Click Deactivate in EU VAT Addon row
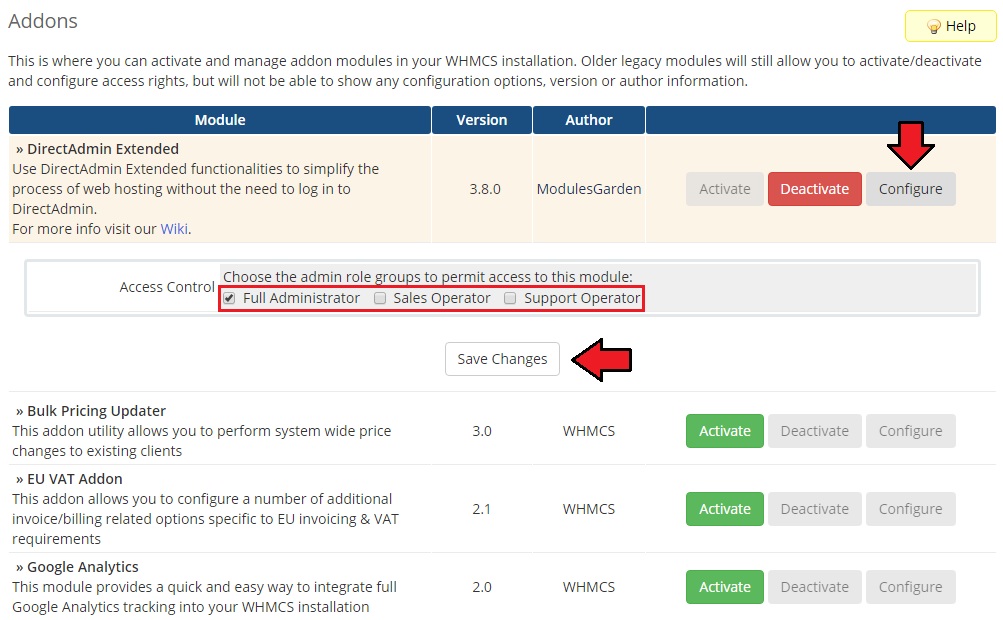Image resolution: width=1003 pixels, height=620 pixels. (x=814, y=509)
